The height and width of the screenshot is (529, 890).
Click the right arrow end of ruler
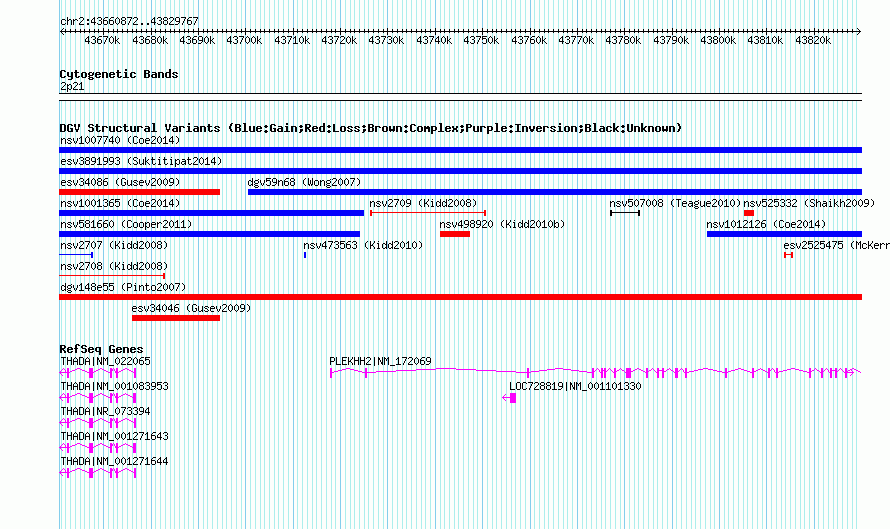[859, 32]
